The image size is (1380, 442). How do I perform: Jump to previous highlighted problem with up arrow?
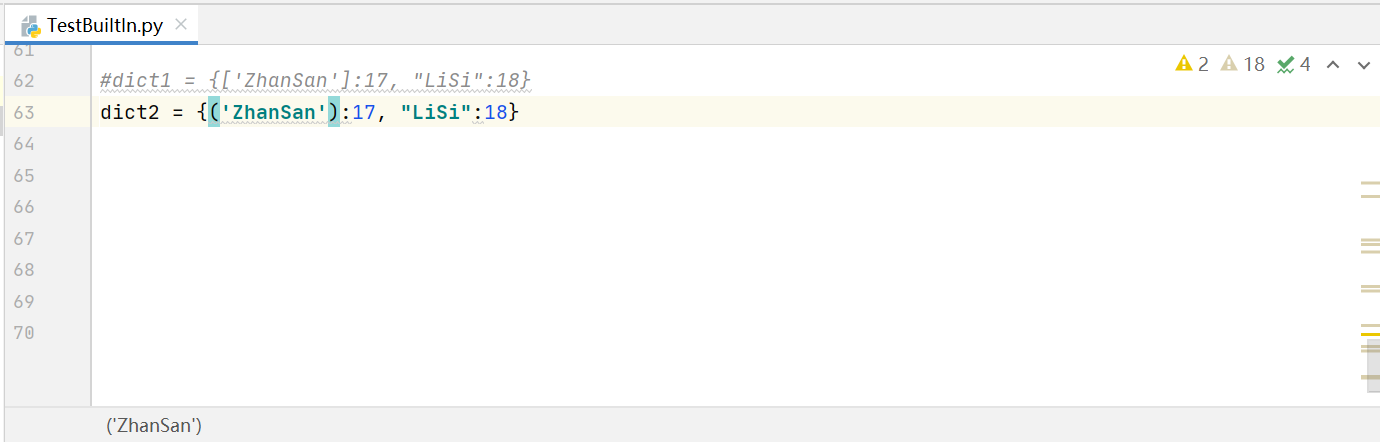(1332, 65)
